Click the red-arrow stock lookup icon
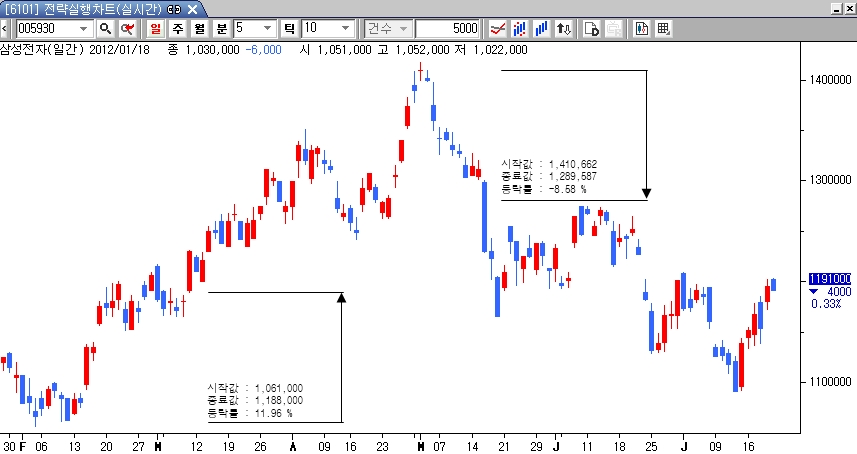This screenshot has width=857, height=454. [x=127, y=29]
